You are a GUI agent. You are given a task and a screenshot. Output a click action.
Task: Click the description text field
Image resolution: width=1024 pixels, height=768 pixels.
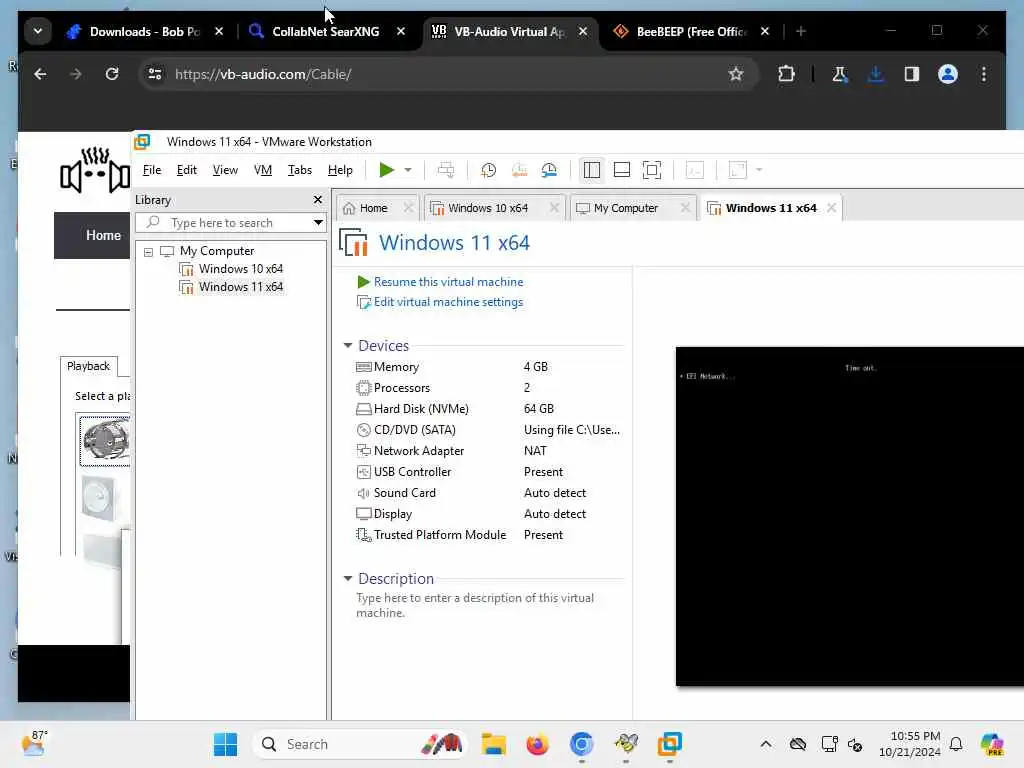tap(475, 605)
